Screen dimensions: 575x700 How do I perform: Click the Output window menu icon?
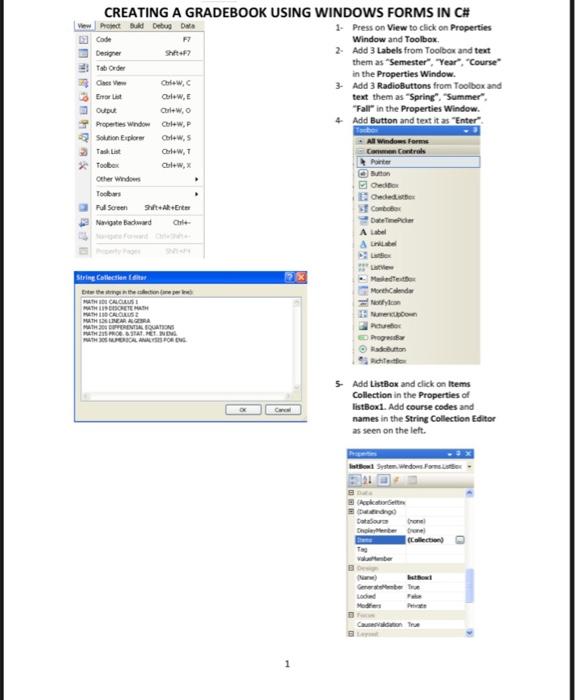point(83,110)
